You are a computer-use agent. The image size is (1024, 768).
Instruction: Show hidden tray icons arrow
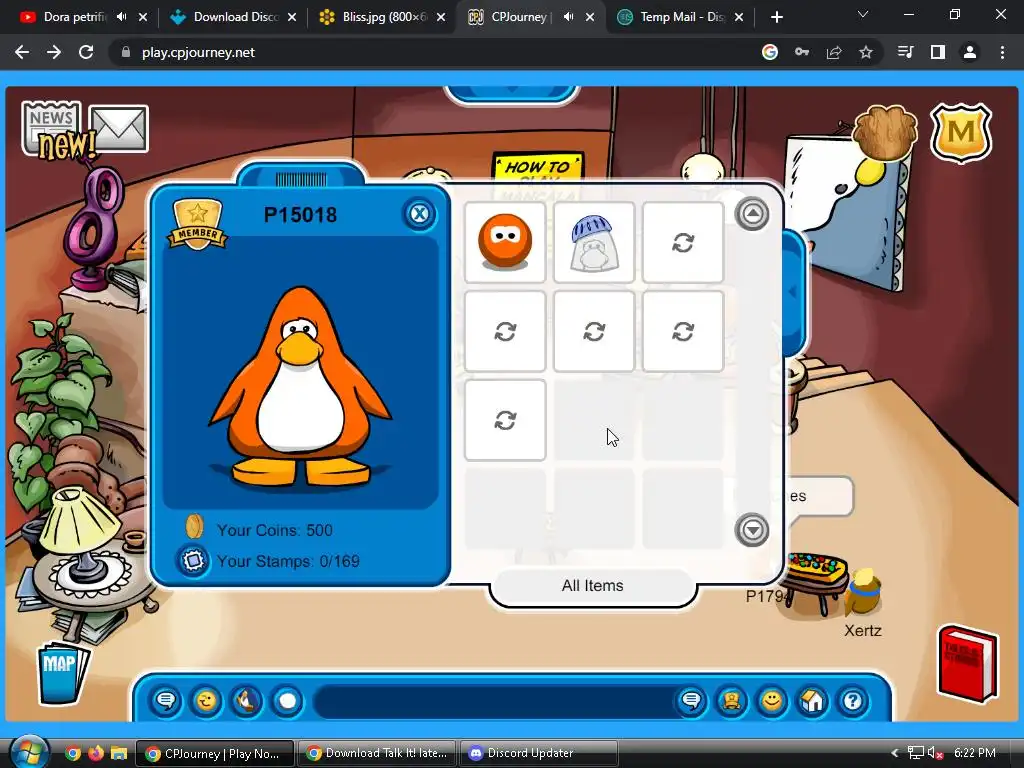(x=895, y=753)
